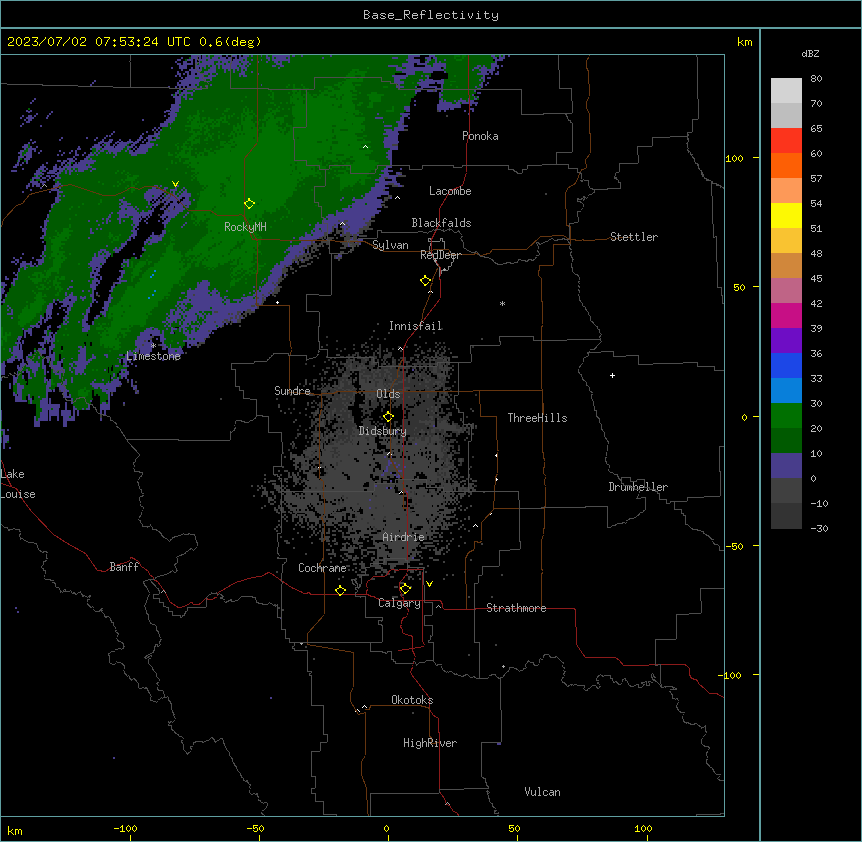Click the red swatch between 65 and 60 dBZ
The image size is (862, 842).
coord(786,140)
